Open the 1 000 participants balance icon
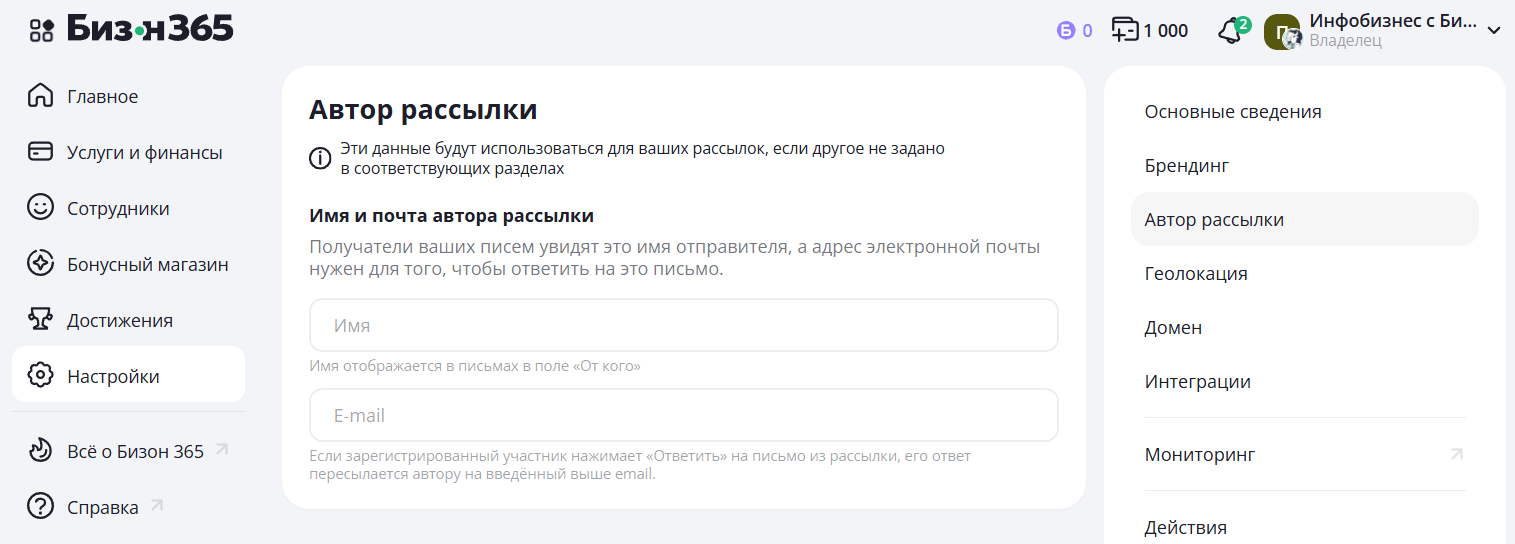This screenshot has width=1515, height=544. click(1125, 31)
